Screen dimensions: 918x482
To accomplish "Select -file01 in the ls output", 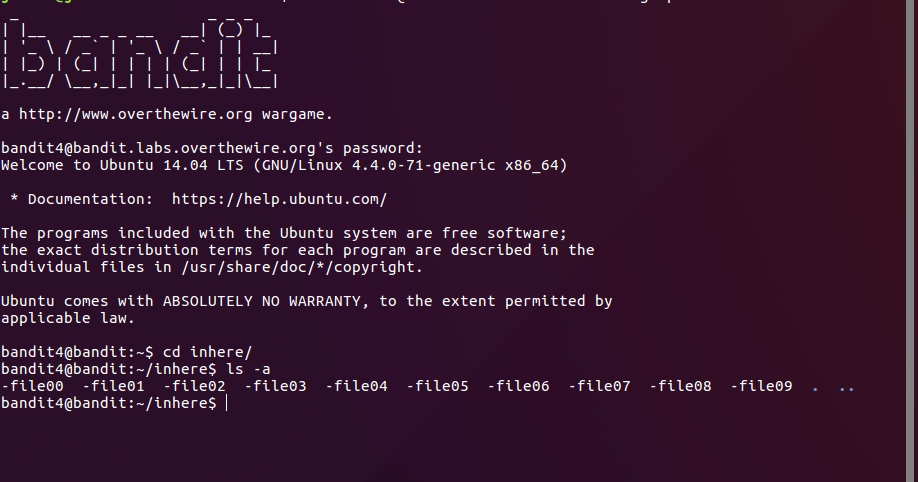I will (x=114, y=386).
